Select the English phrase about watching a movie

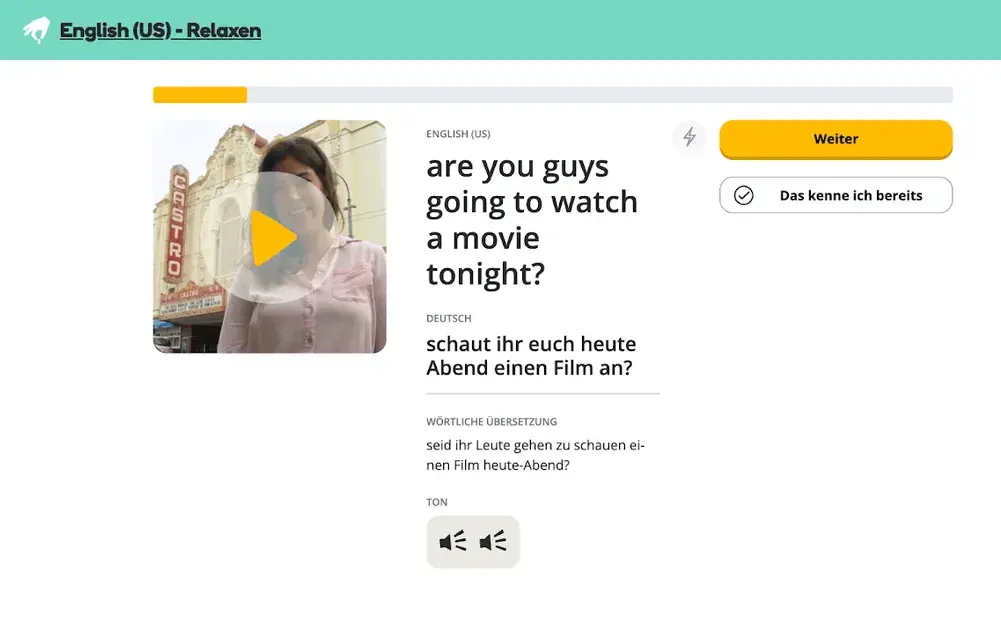[x=532, y=220]
